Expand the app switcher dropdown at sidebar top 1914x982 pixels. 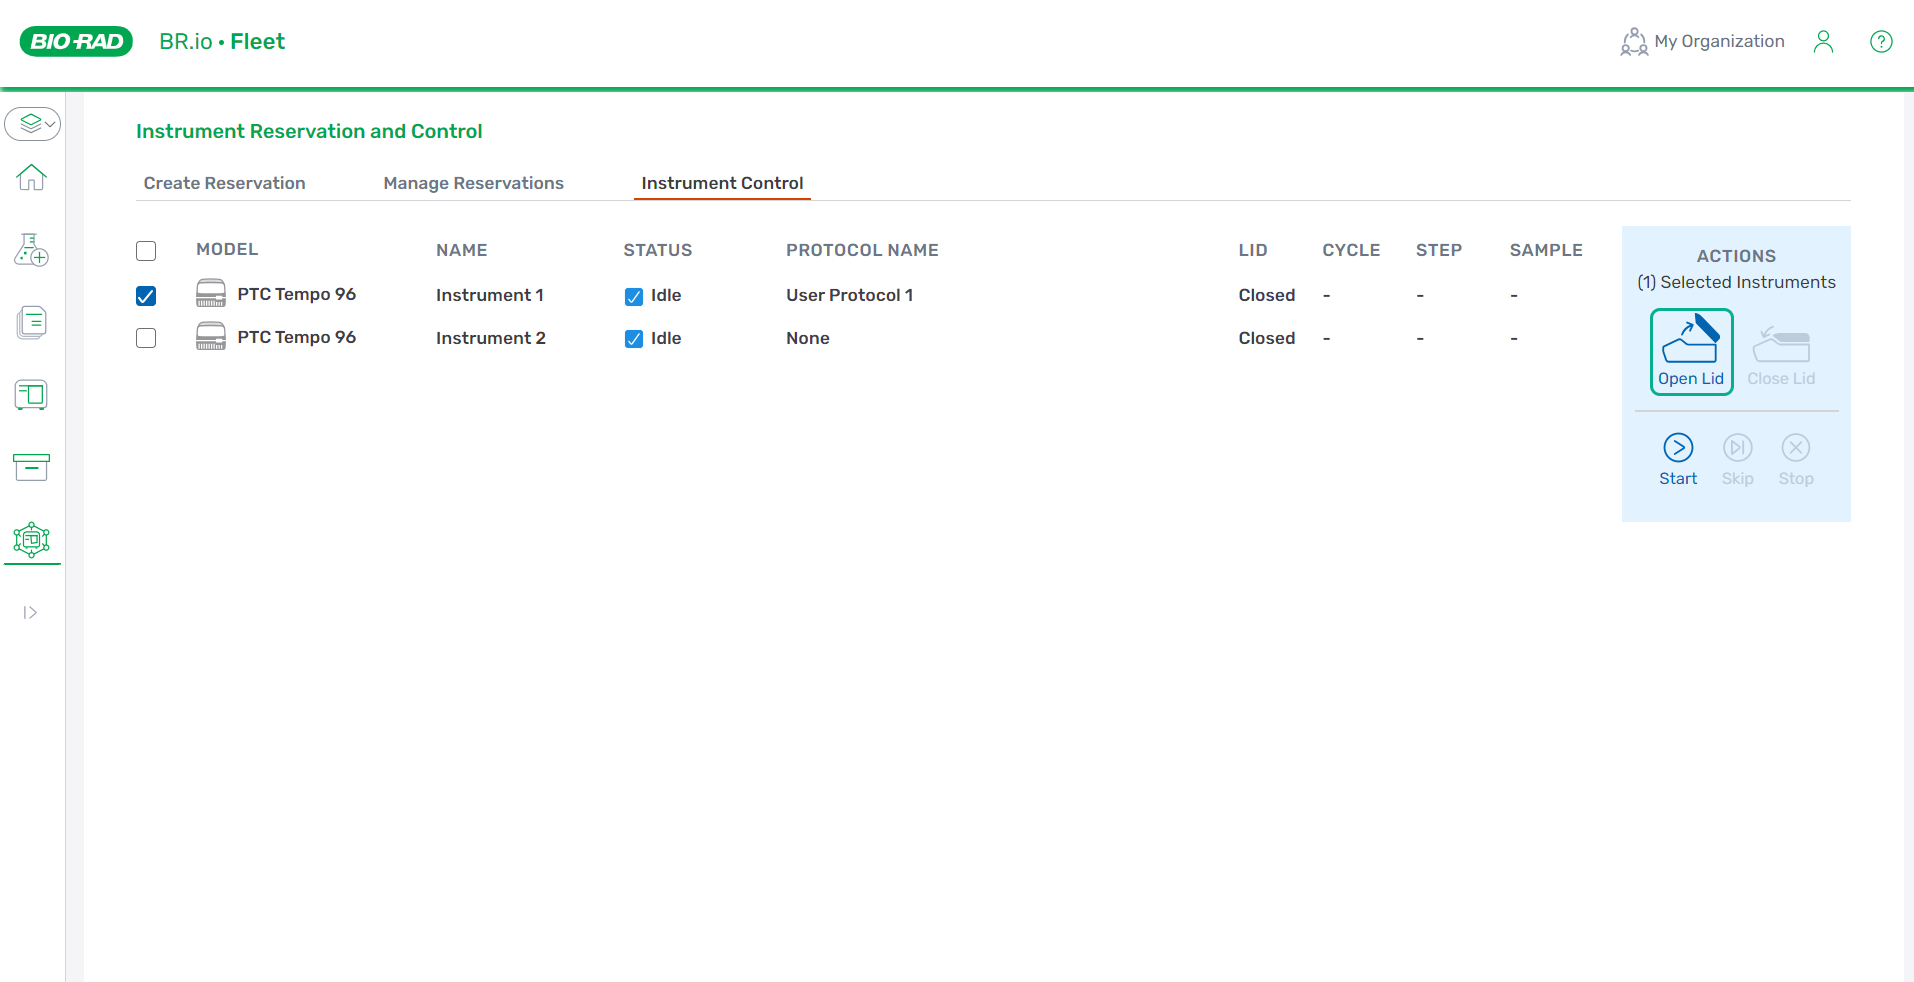(x=32, y=124)
